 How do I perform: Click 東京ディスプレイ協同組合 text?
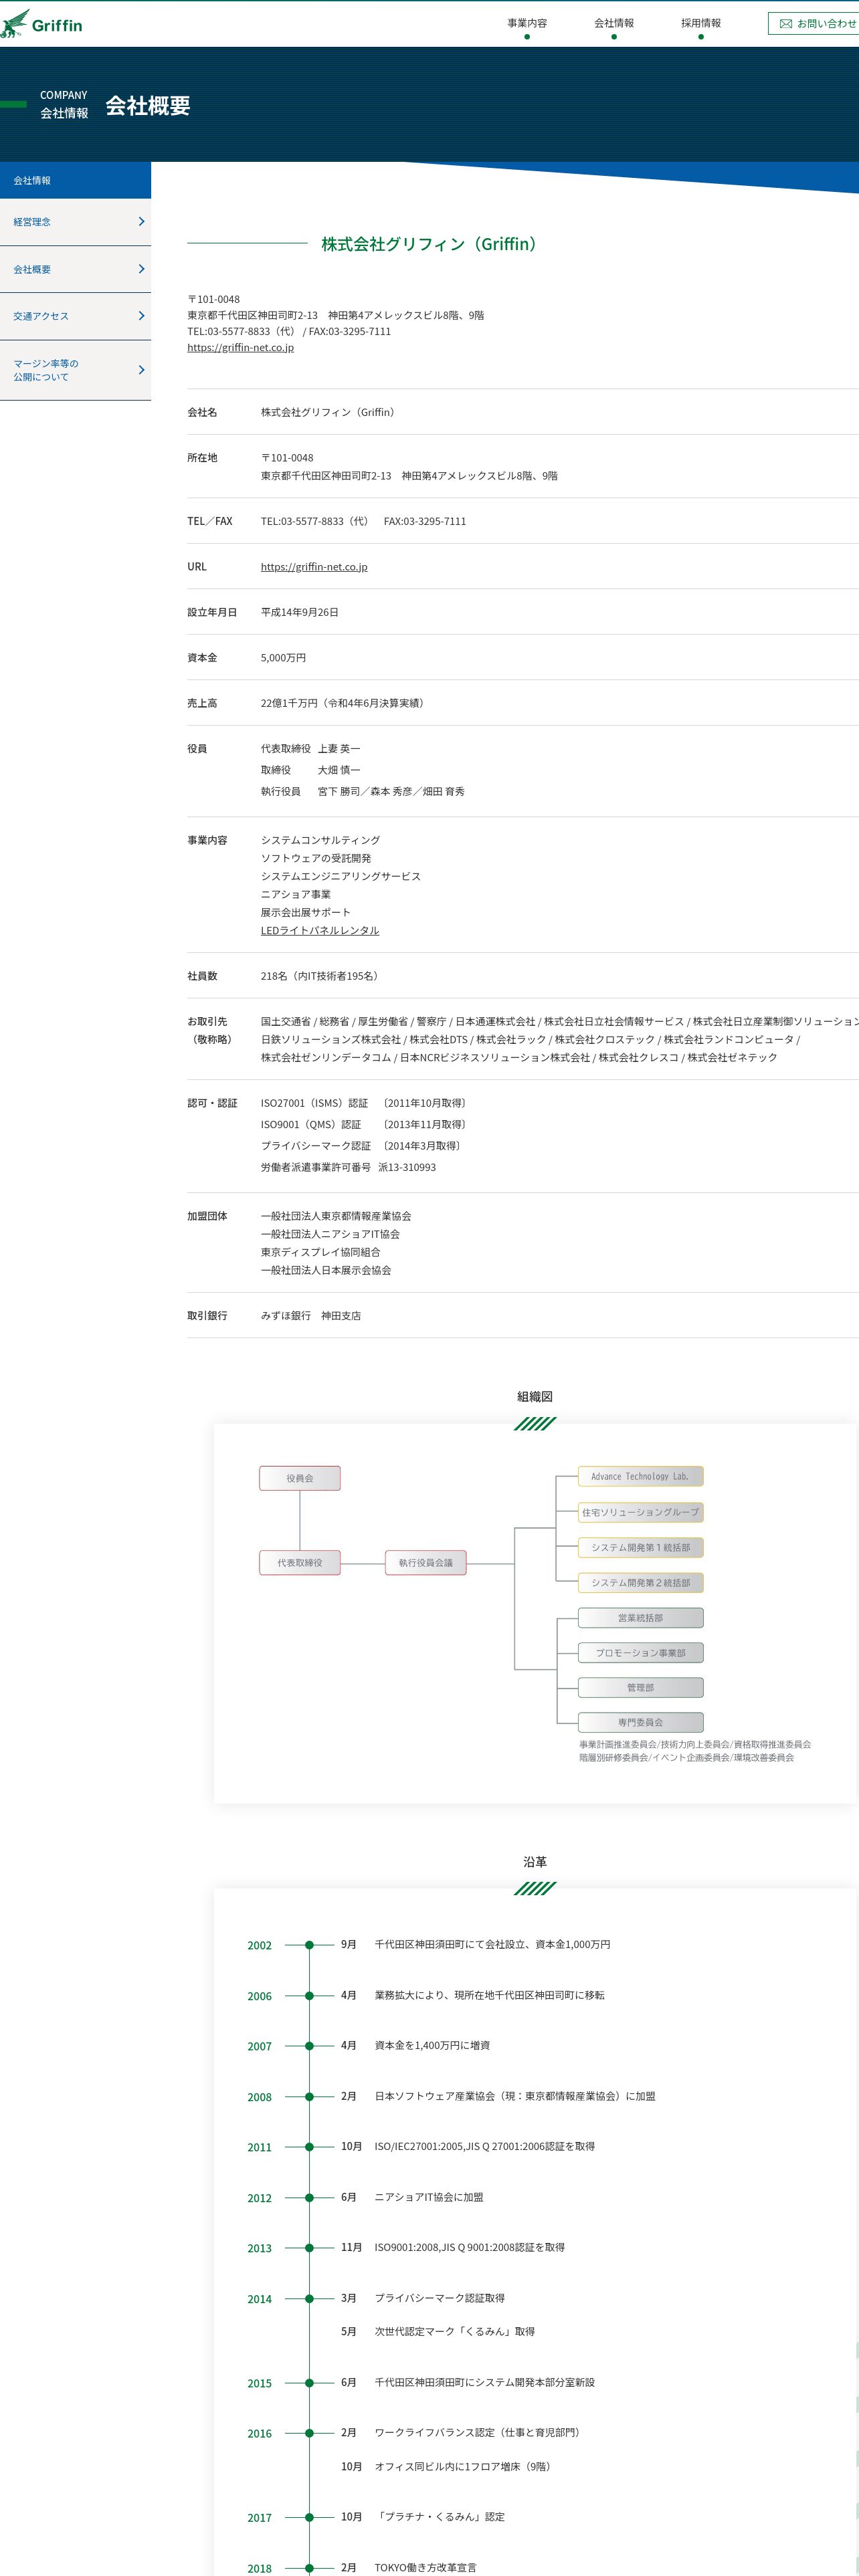(321, 1253)
